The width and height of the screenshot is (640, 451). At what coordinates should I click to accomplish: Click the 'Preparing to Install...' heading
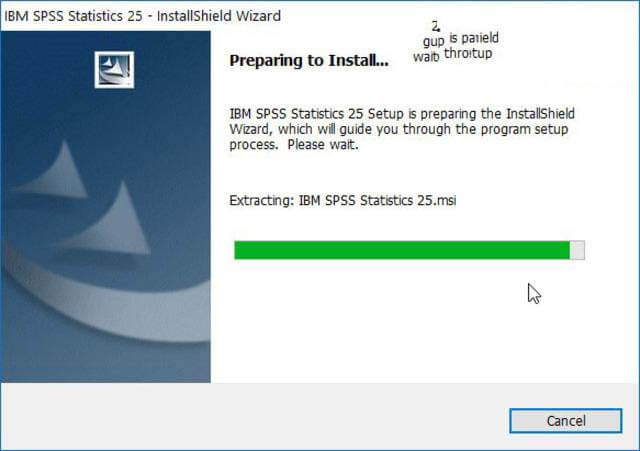309,60
